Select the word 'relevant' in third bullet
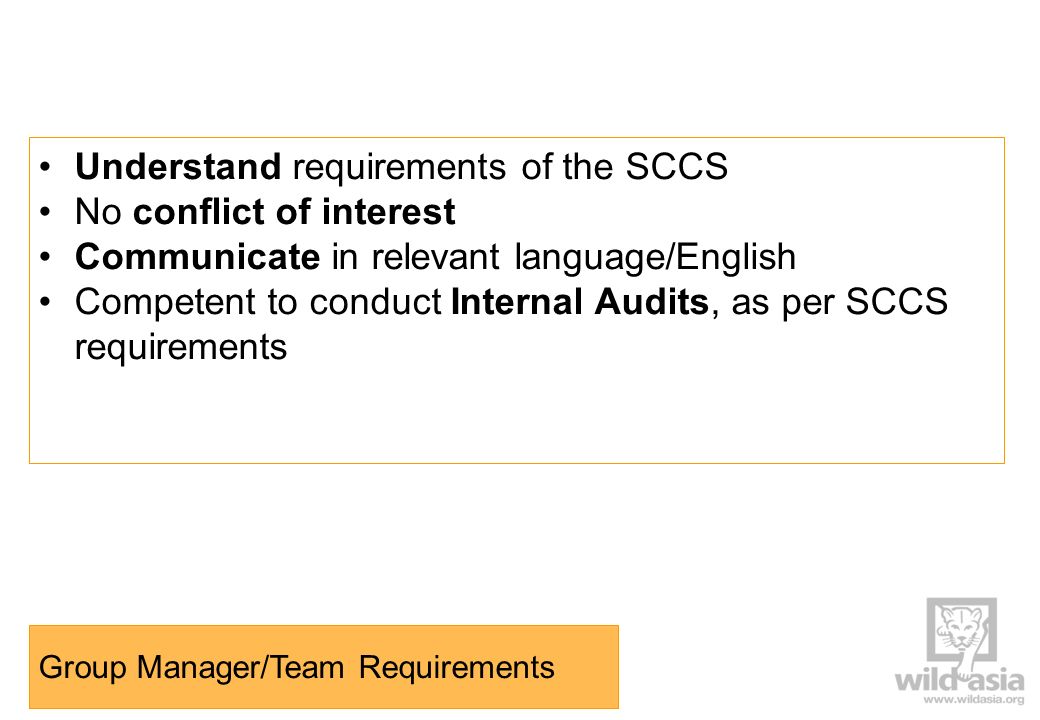Viewport: 1040px width, 720px height. coord(435,257)
